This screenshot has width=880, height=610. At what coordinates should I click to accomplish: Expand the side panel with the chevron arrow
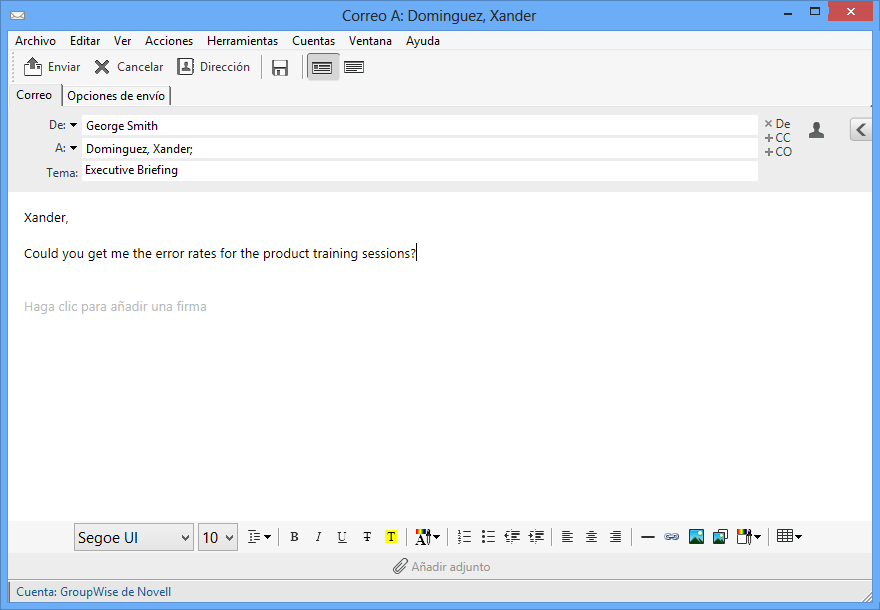pyautogui.click(x=860, y=130)
